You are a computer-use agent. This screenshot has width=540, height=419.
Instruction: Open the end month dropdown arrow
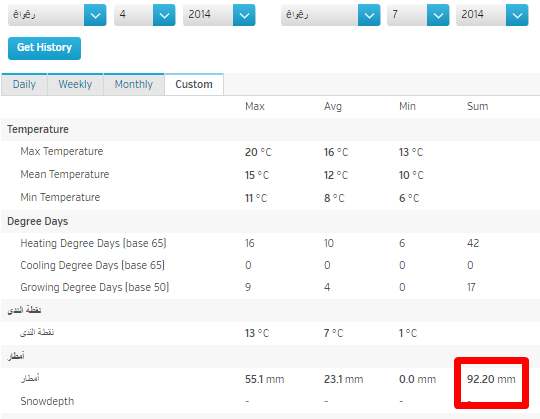pyautogui.click(x=369, y=15)
